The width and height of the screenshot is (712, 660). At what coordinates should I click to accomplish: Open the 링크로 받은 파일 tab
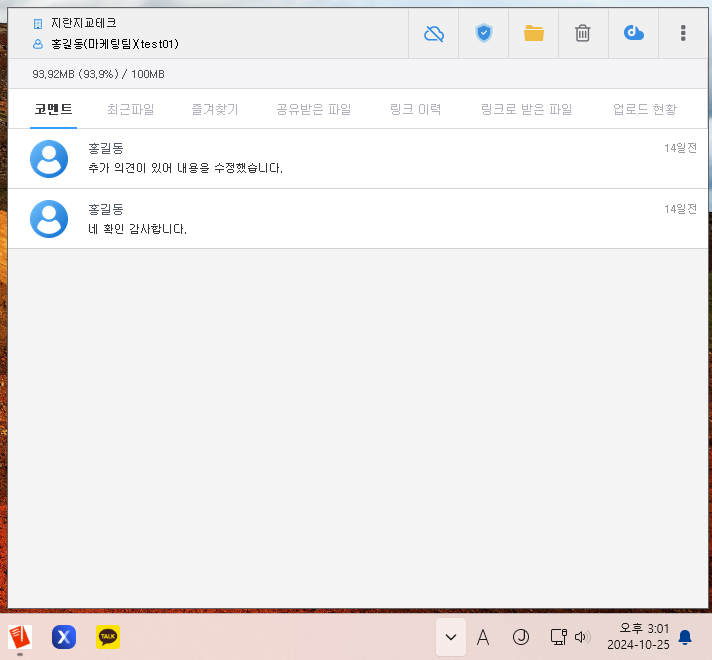tap(526, 109)
